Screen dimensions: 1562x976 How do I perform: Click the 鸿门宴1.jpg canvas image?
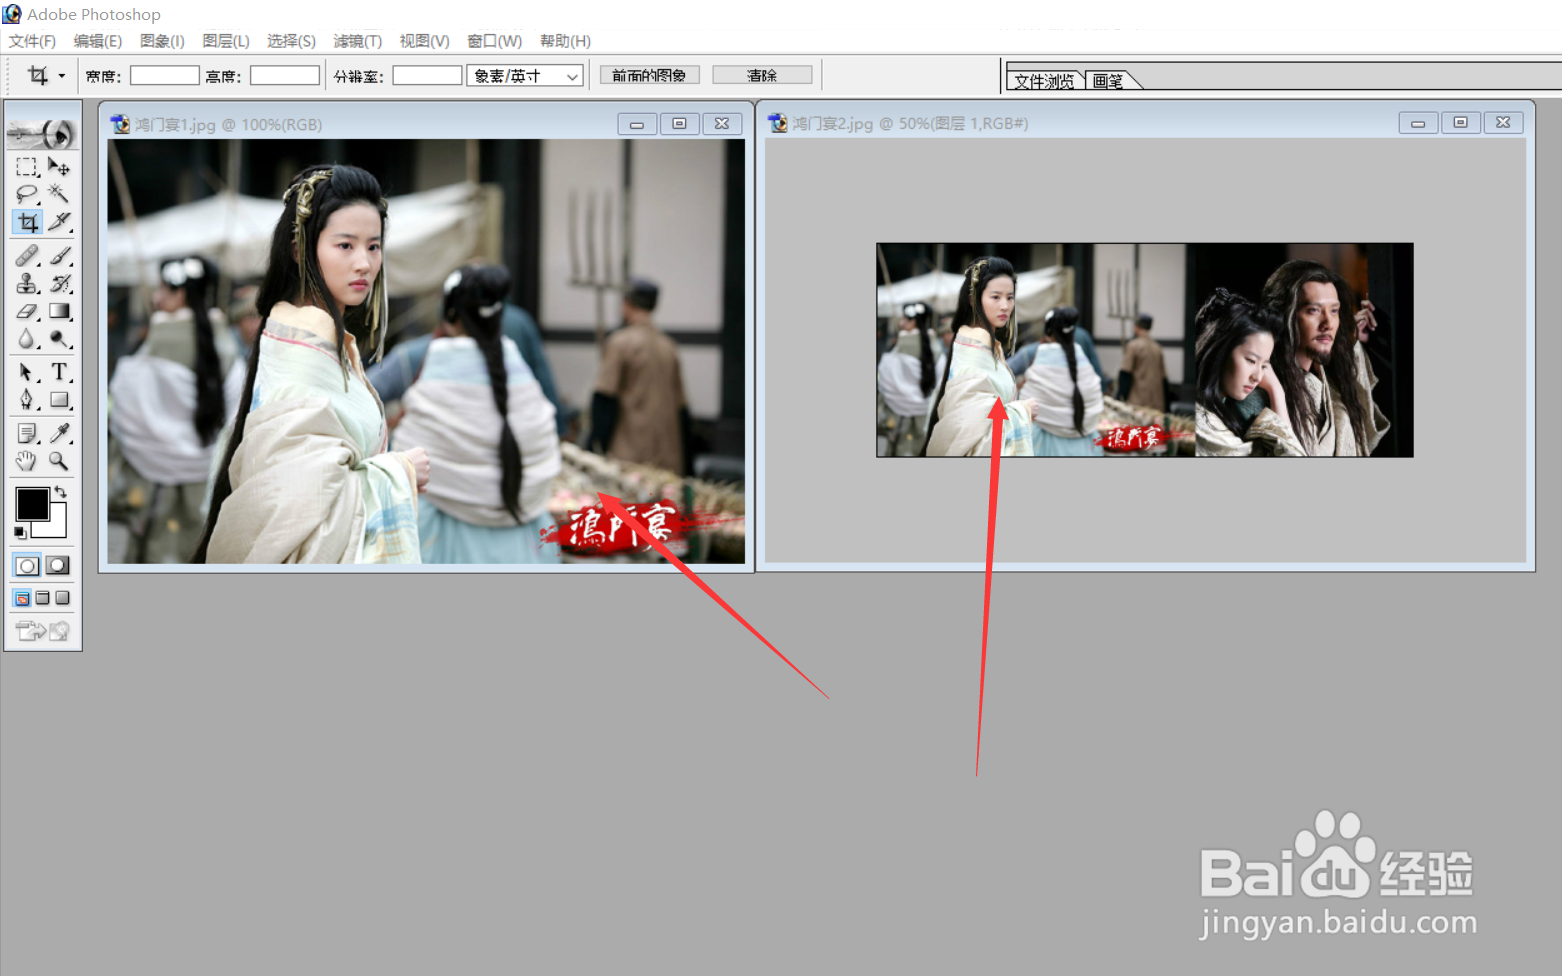coord(426,351)
